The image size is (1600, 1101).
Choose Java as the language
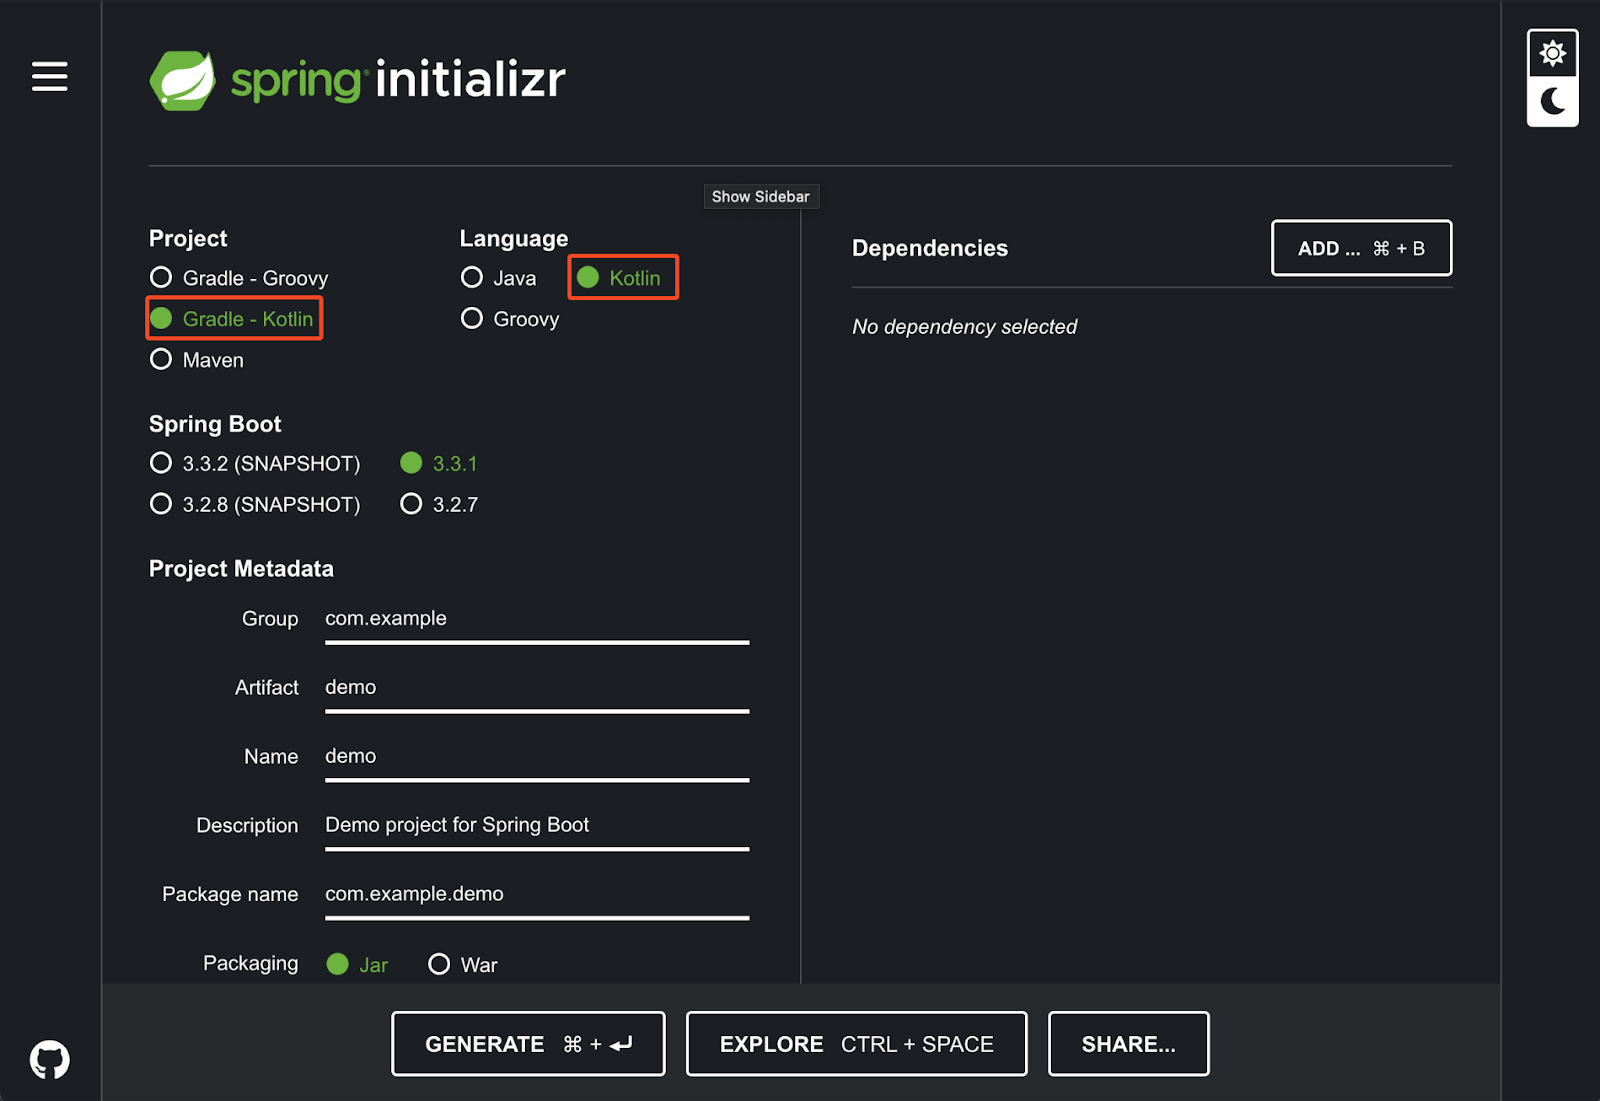tap(499, 278)
